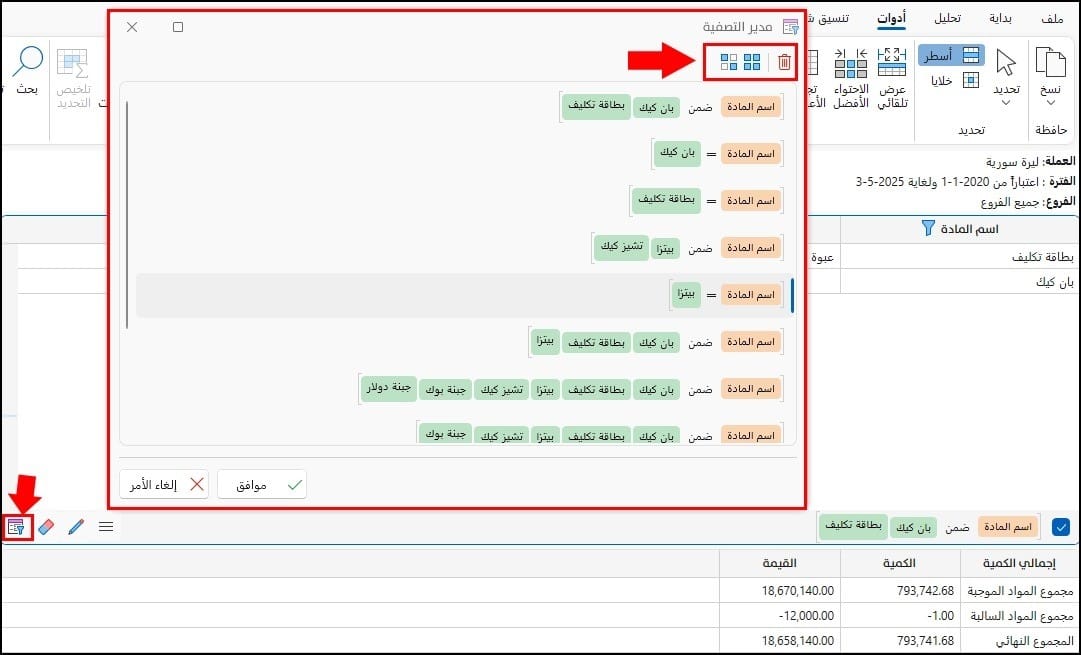Click the القيمة column header in summary table
The width and height of the screenshot is (1081, 655).
[780, 563]
